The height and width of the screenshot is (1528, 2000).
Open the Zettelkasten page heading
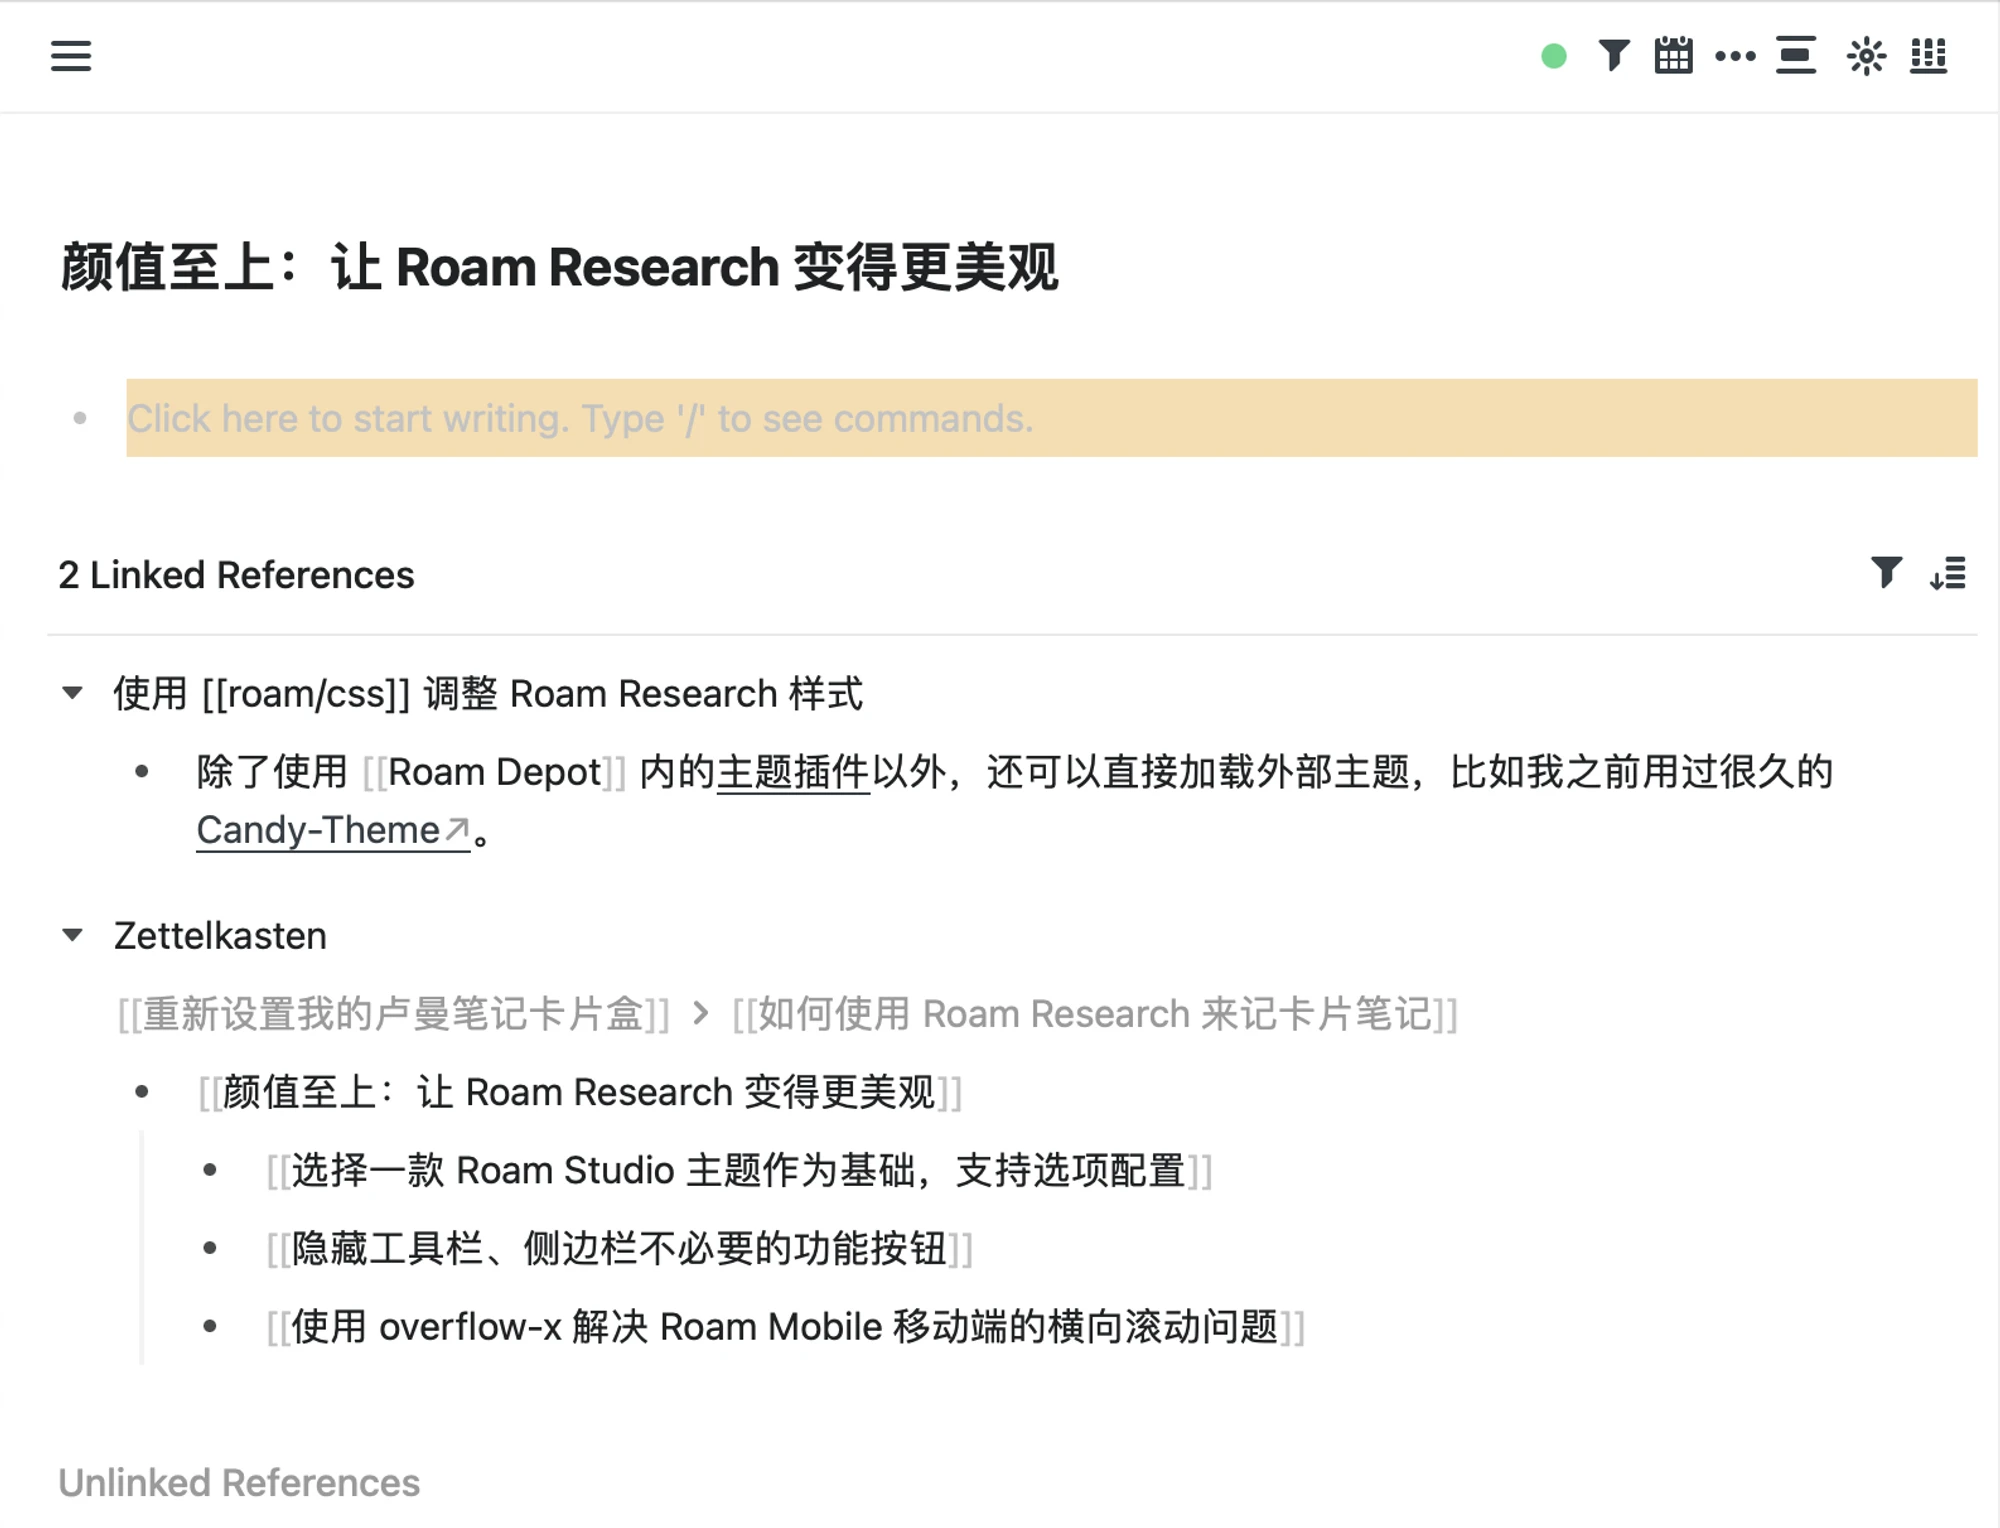coord(220,936)
